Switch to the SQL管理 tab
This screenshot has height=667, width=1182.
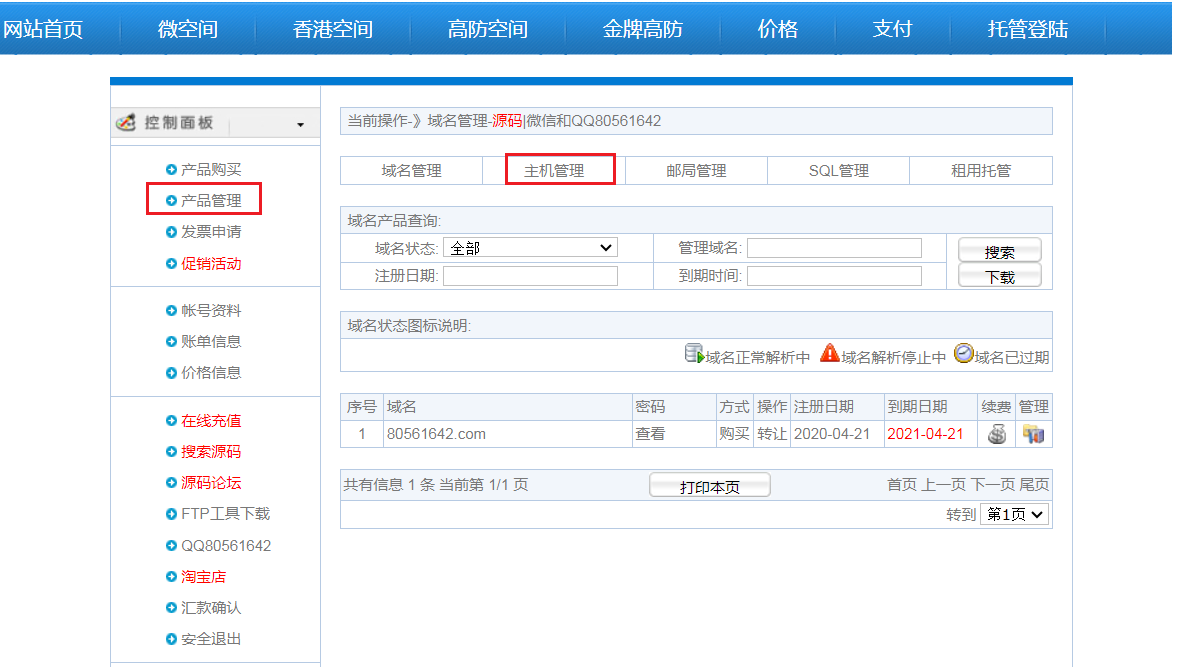(x=838, y=171)
